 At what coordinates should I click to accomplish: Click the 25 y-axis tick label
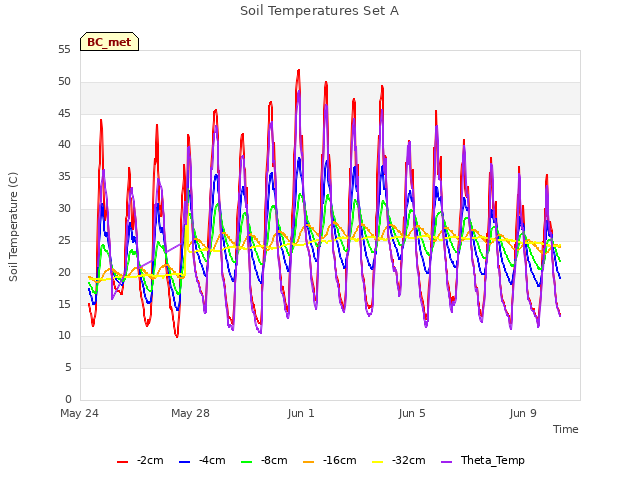[x=64, y=240]
